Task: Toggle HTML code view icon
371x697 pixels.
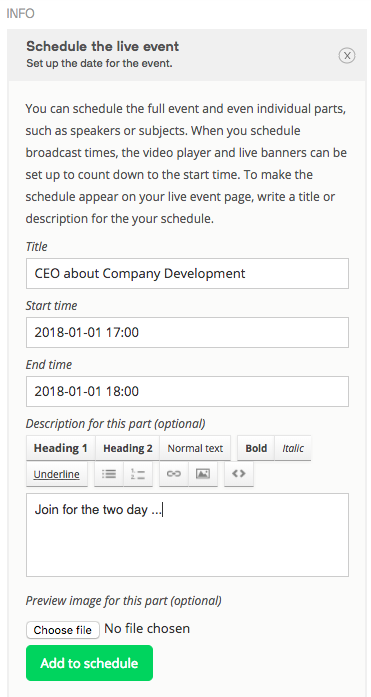Action: point(239,474)
